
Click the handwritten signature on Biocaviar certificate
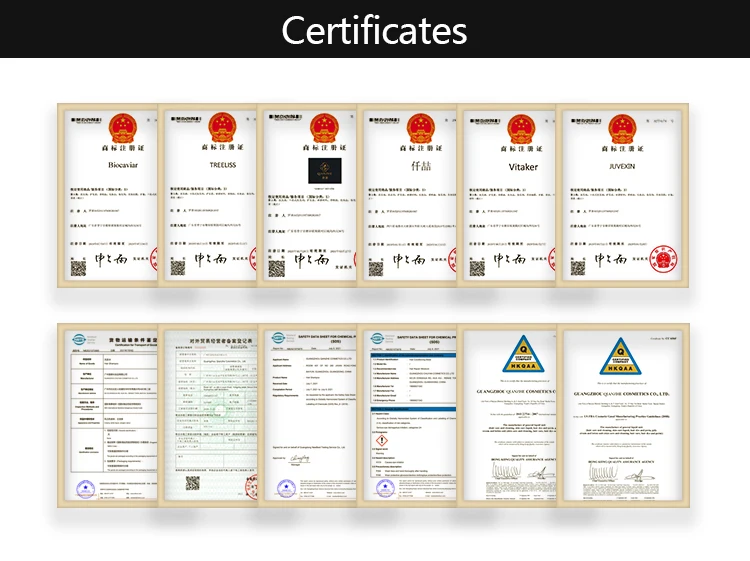pos(111,260)
